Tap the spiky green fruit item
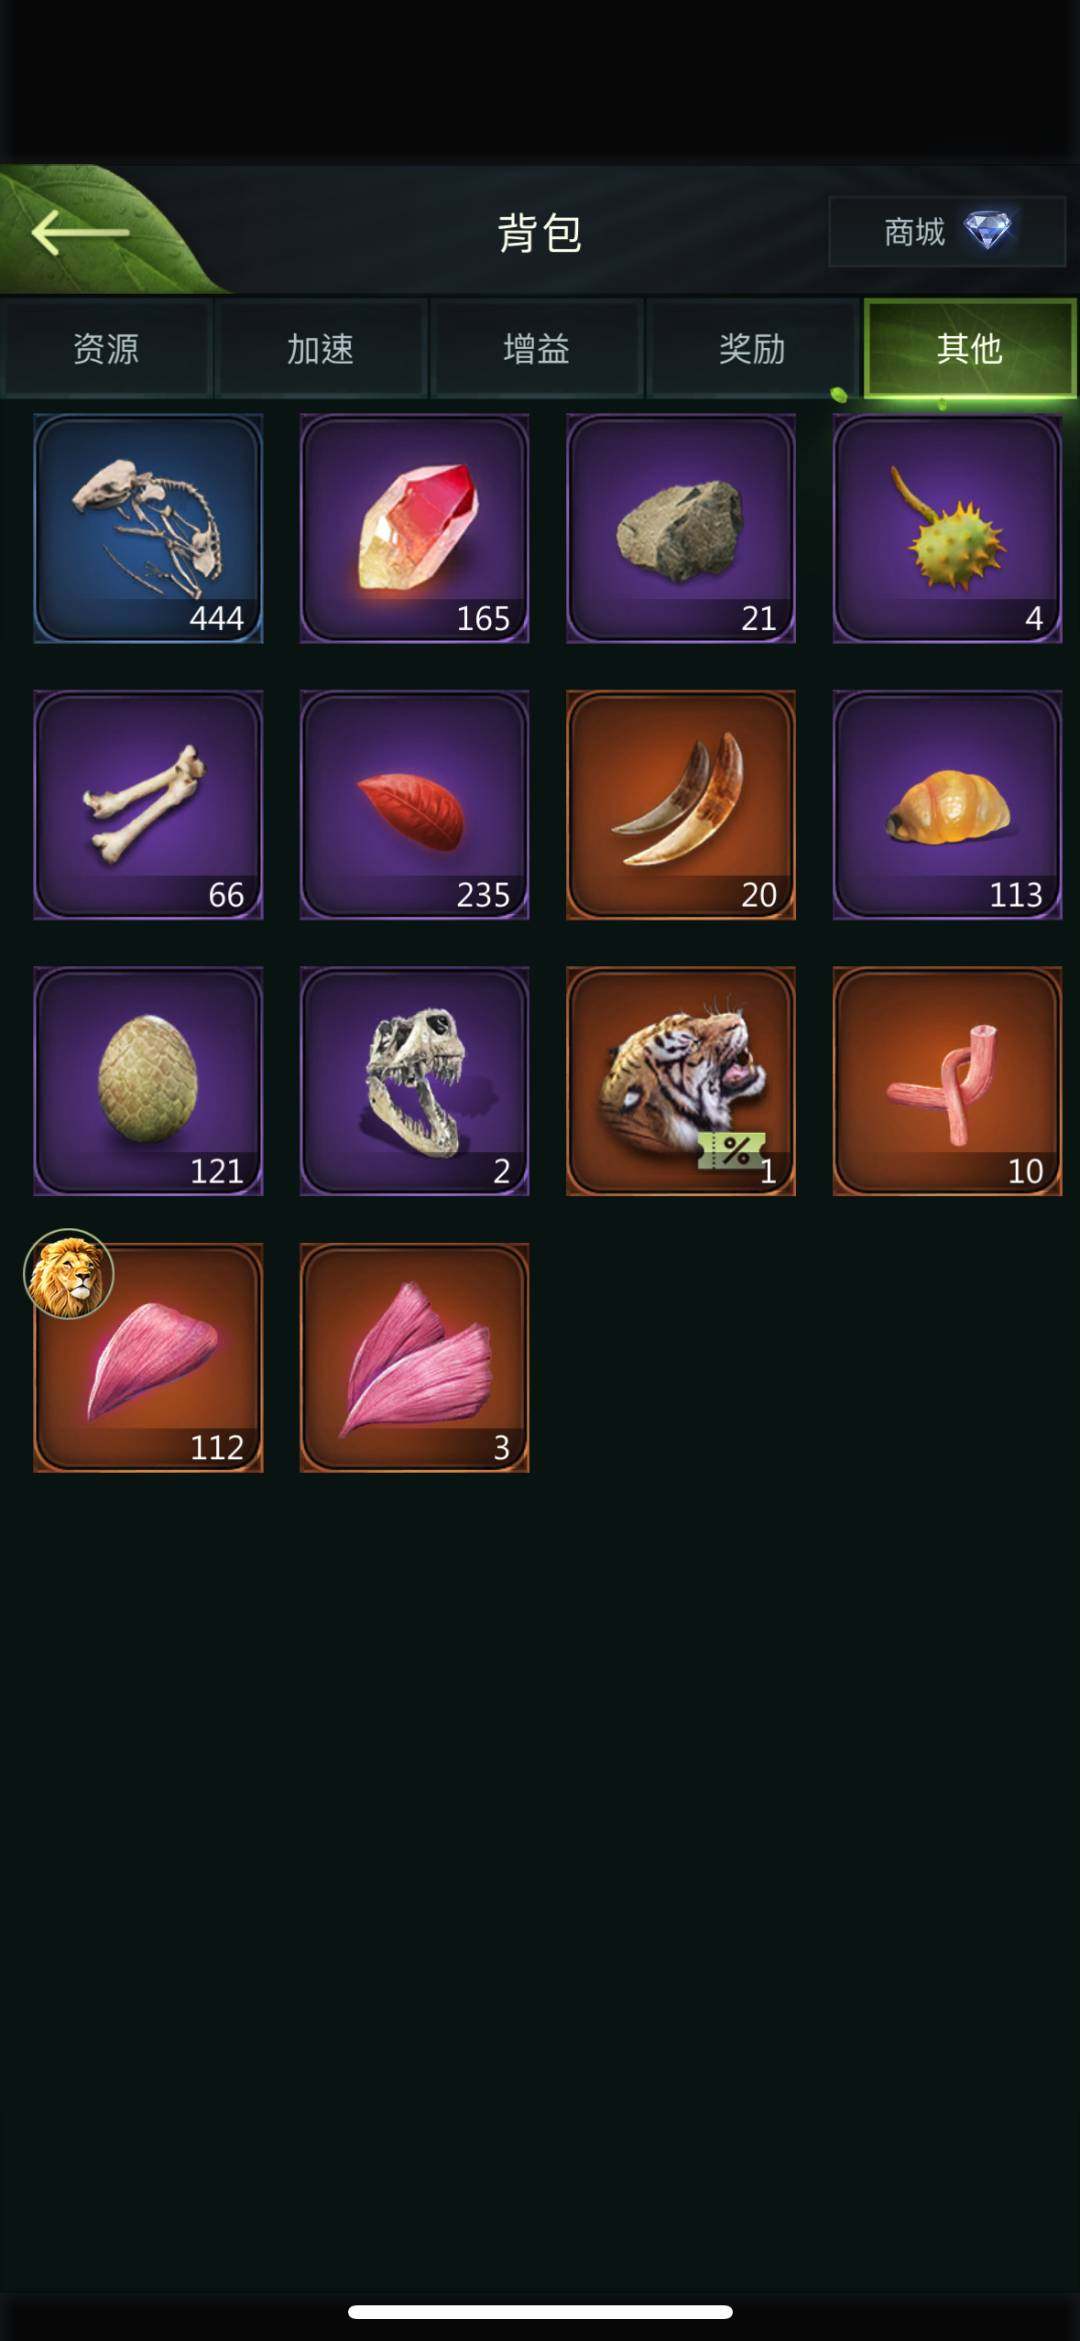1080x2341 pixels. [x=947, y=528]
